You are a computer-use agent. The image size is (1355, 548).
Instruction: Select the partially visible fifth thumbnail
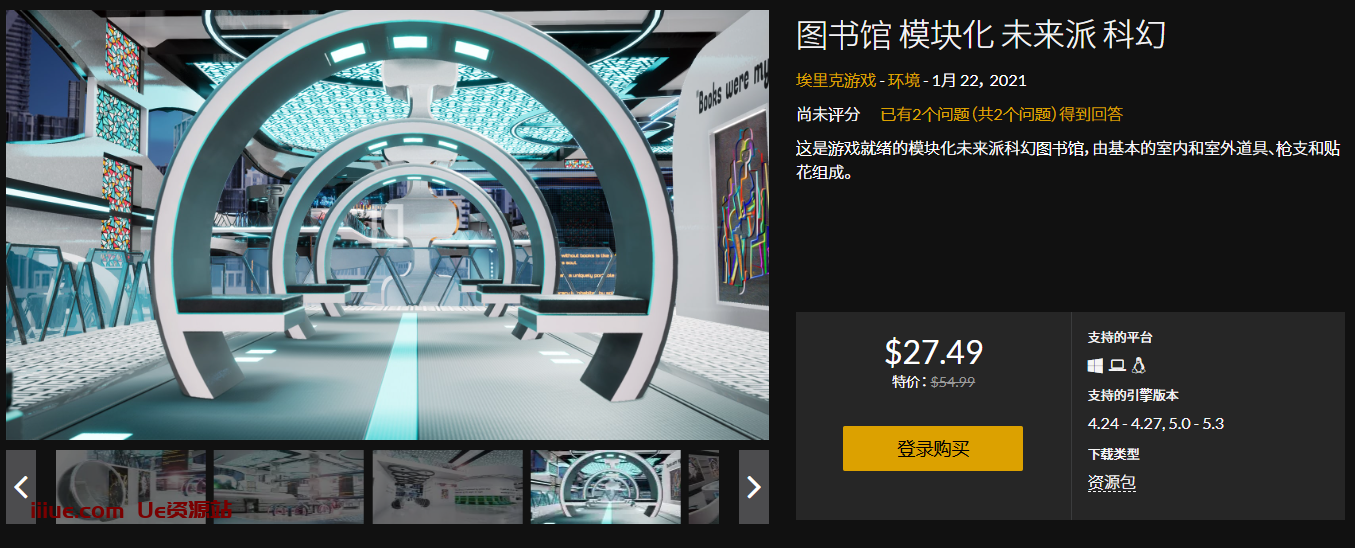tap(704, 487)
